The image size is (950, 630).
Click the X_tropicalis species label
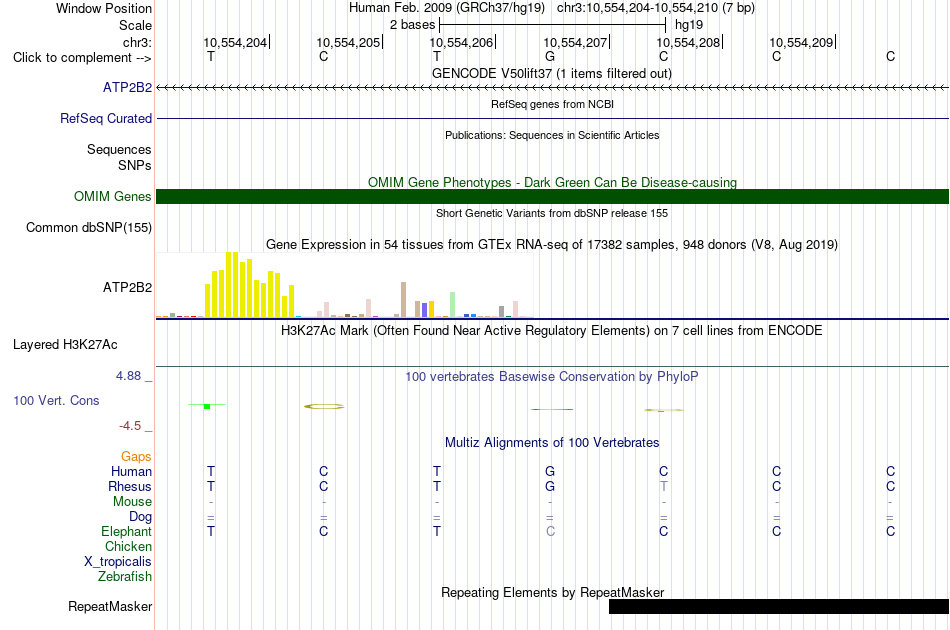click(118, 562)
